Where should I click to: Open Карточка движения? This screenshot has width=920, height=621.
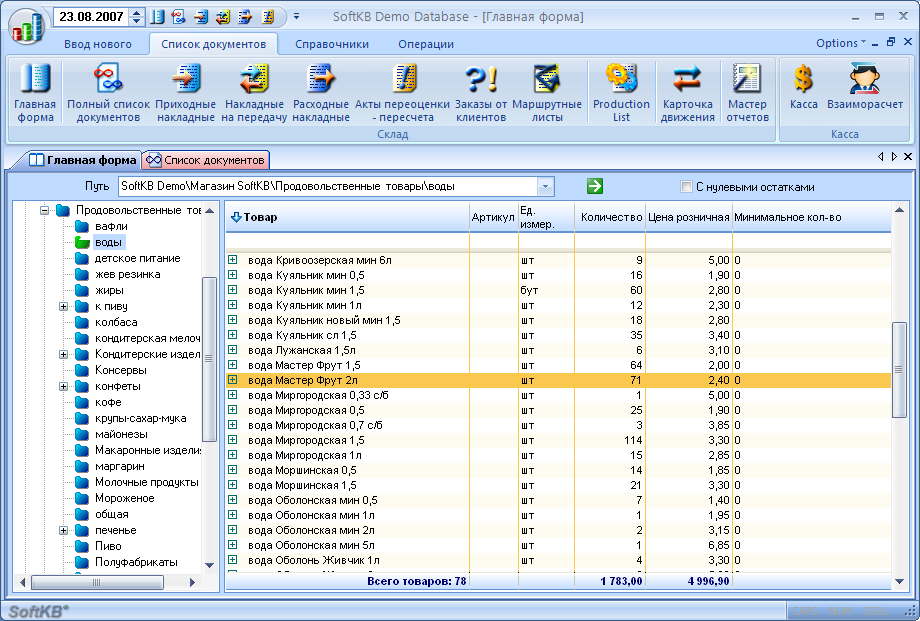pyautogui.click(x=687, y=93)
